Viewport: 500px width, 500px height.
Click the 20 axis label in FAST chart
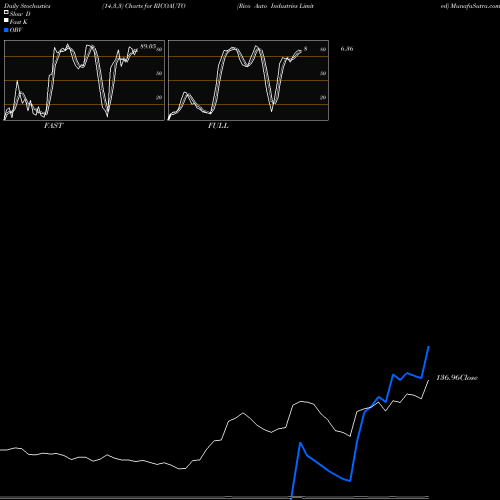(x=159, y=97)
